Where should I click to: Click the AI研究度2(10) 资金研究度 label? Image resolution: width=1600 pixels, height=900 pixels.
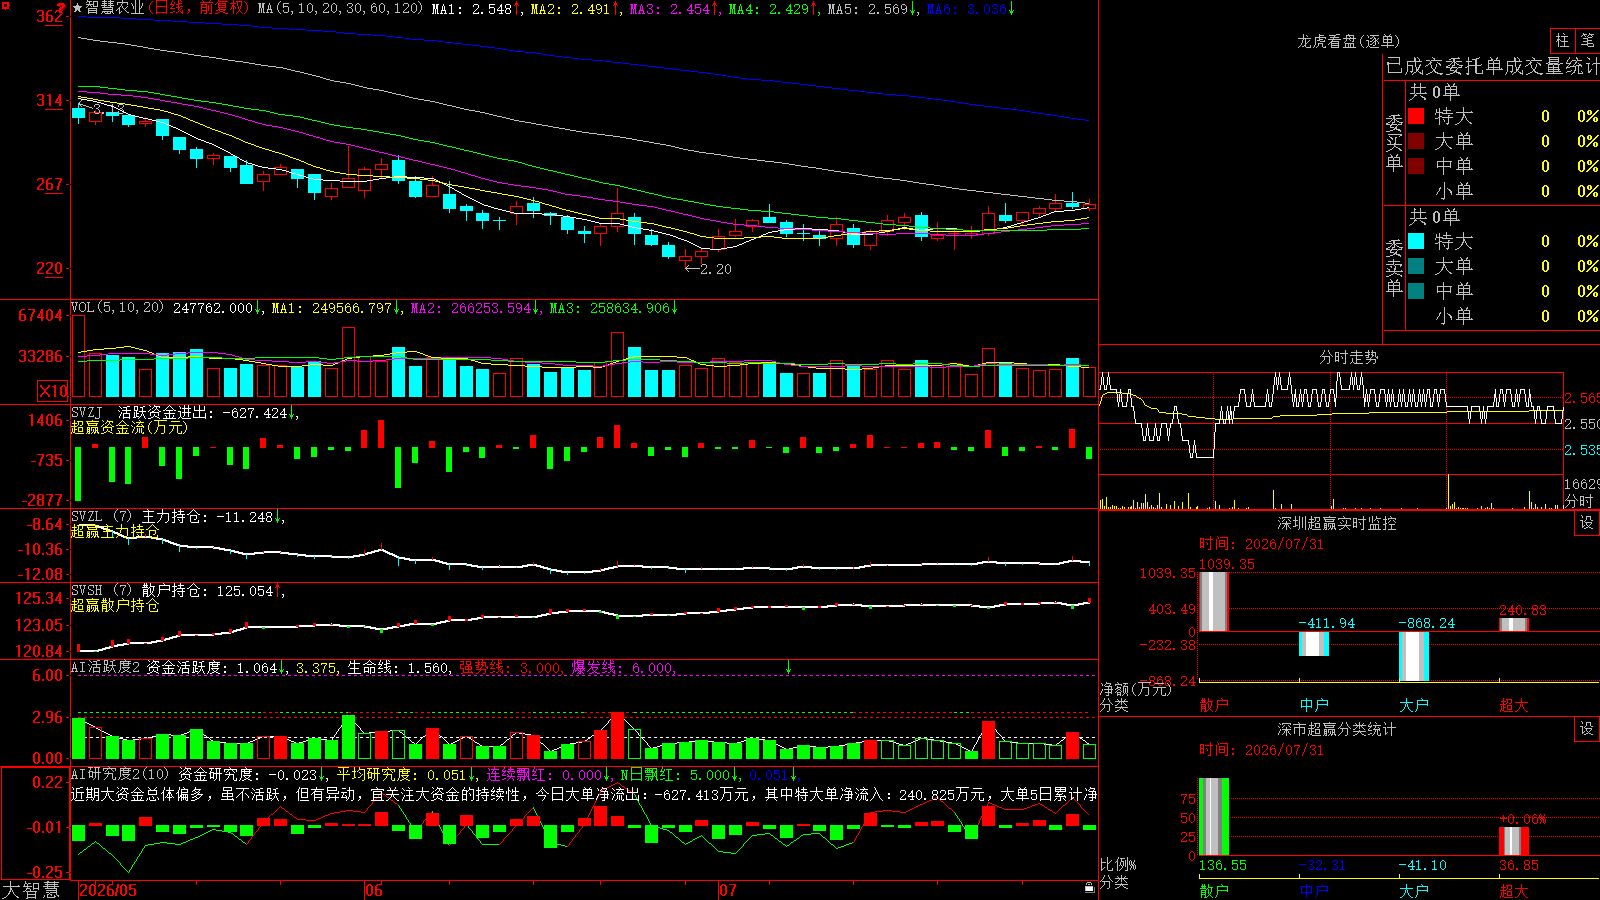[164, 774]
